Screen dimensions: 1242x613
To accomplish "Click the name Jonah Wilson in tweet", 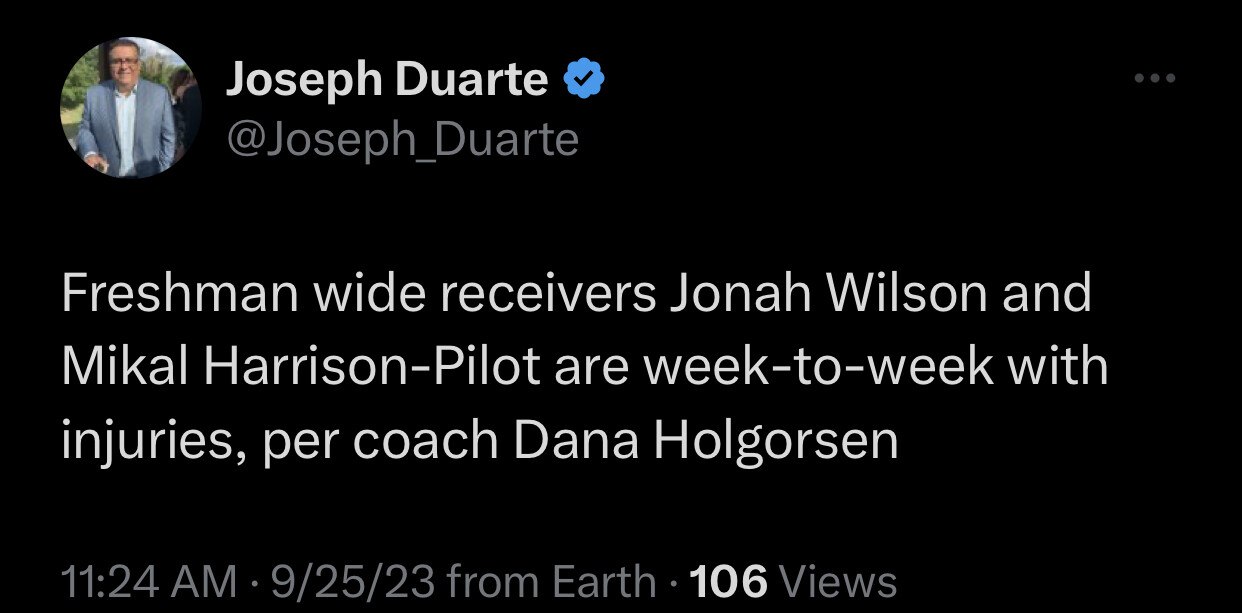I will click(x=833, y=295).
